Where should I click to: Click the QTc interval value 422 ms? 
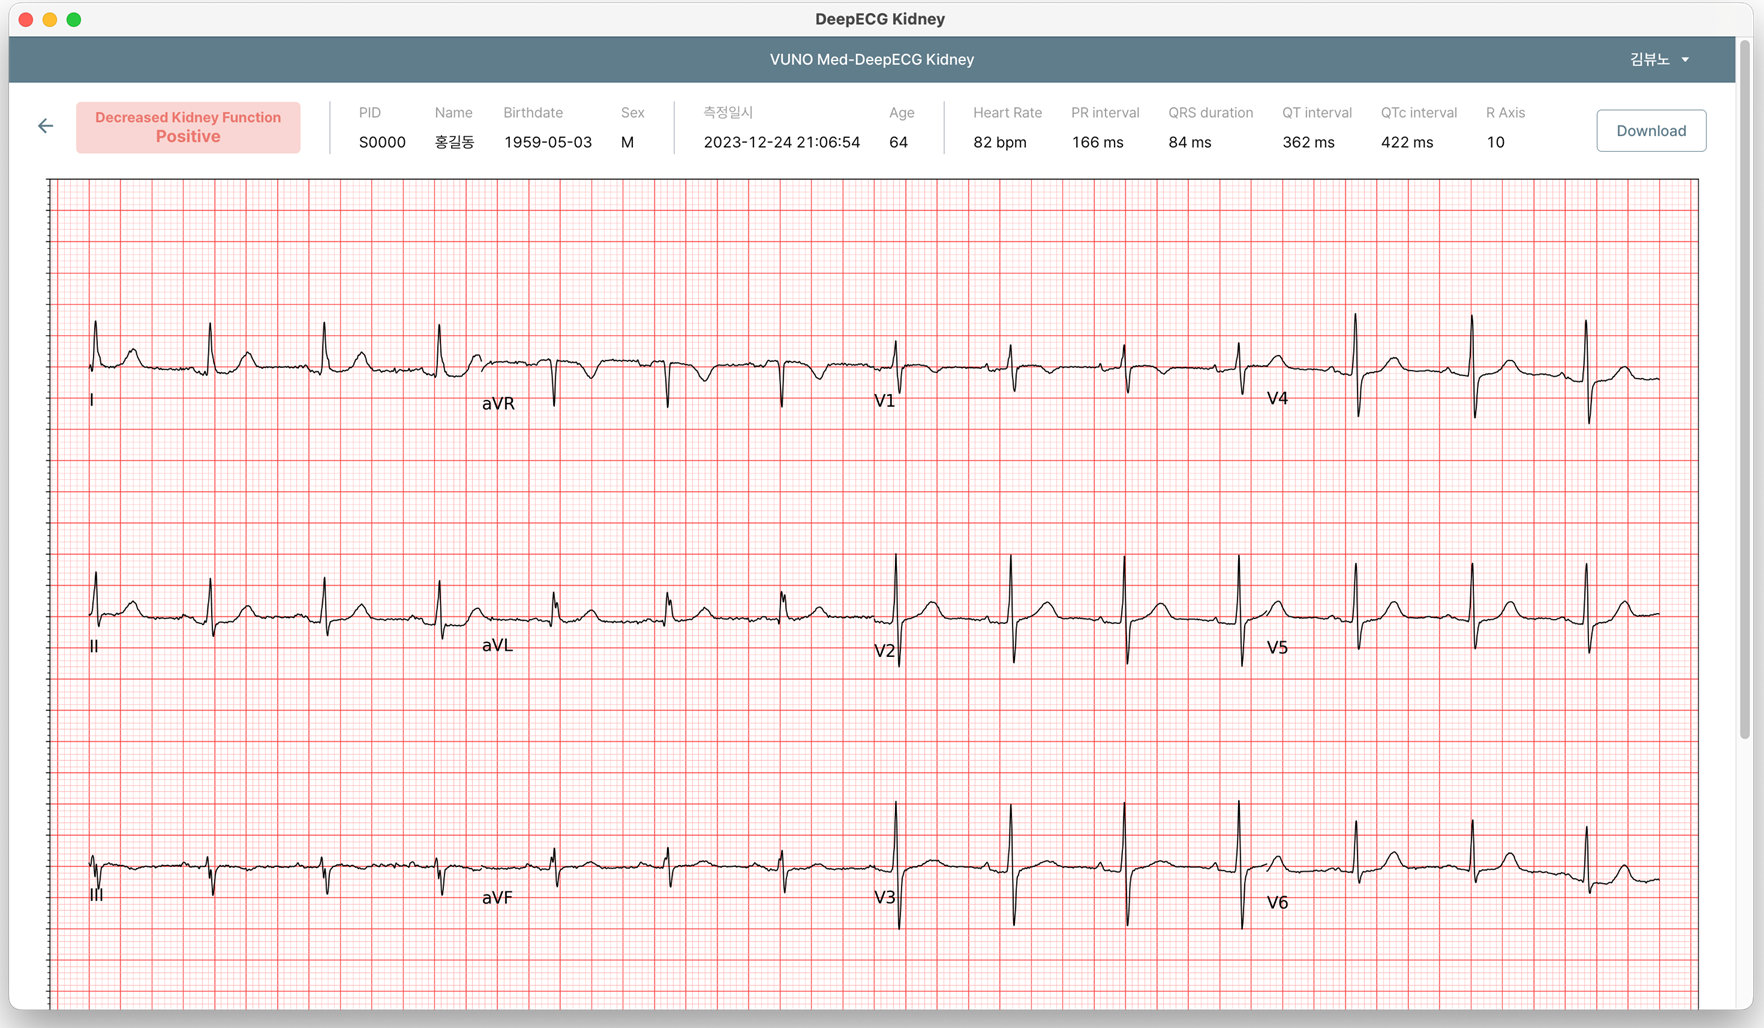[1406, 143]
